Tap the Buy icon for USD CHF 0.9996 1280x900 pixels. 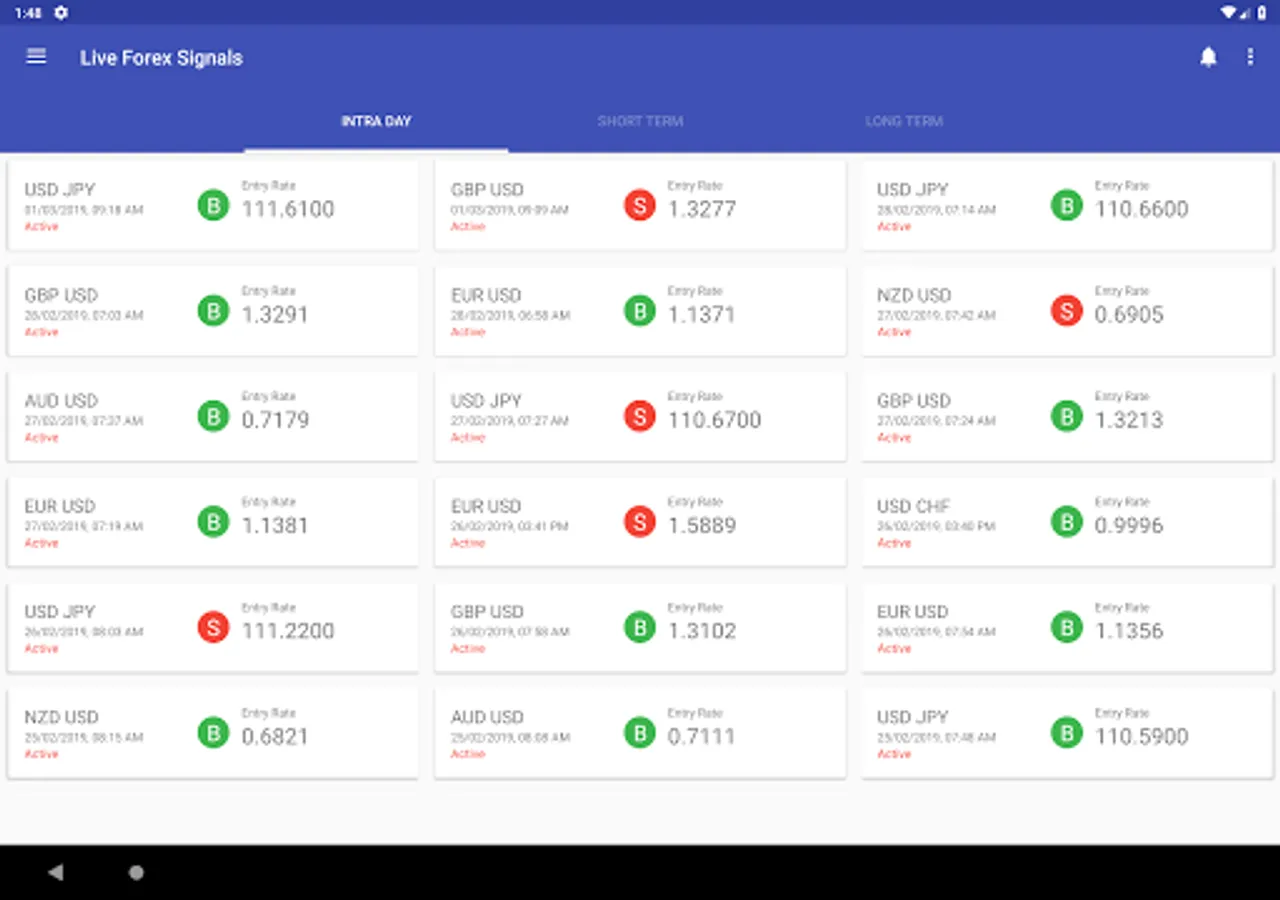point(1067,522)
